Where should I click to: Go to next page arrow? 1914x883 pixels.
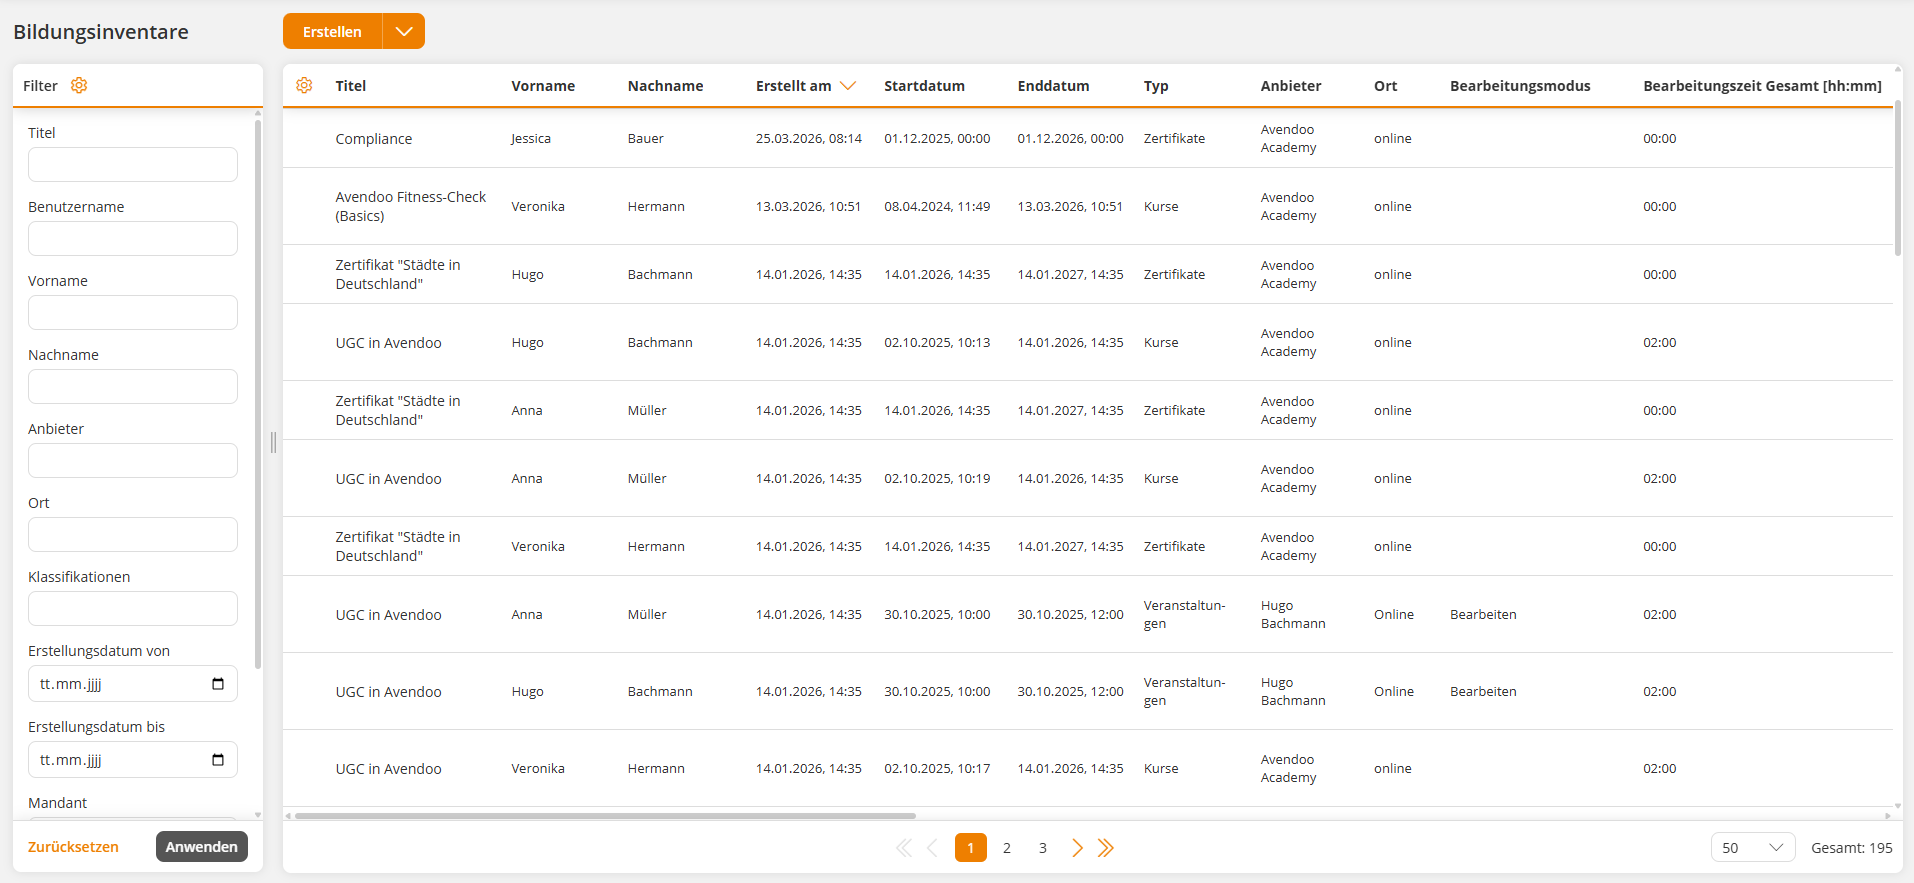tap(1077, 848)
